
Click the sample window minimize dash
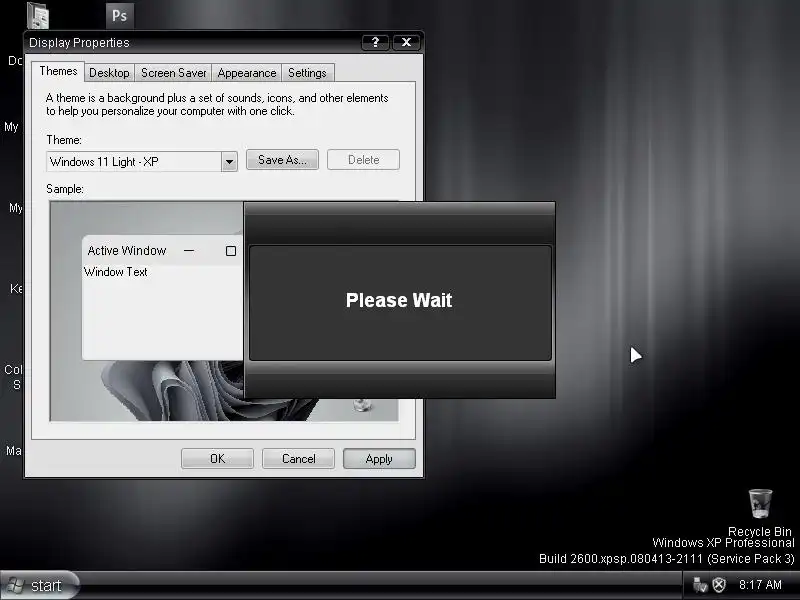[x=189, y=251]
